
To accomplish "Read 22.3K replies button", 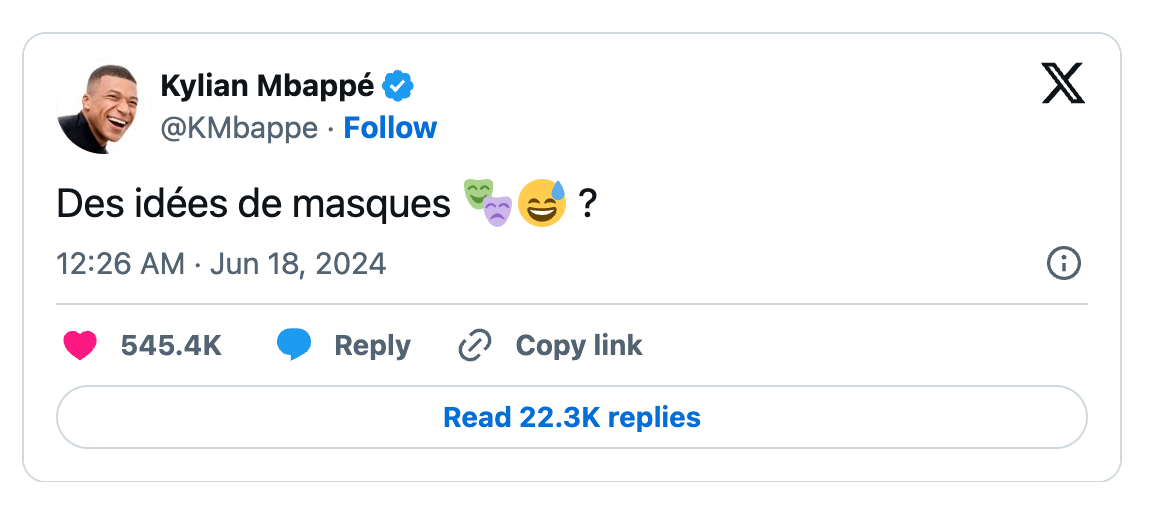I will click(x=571, y=417).
